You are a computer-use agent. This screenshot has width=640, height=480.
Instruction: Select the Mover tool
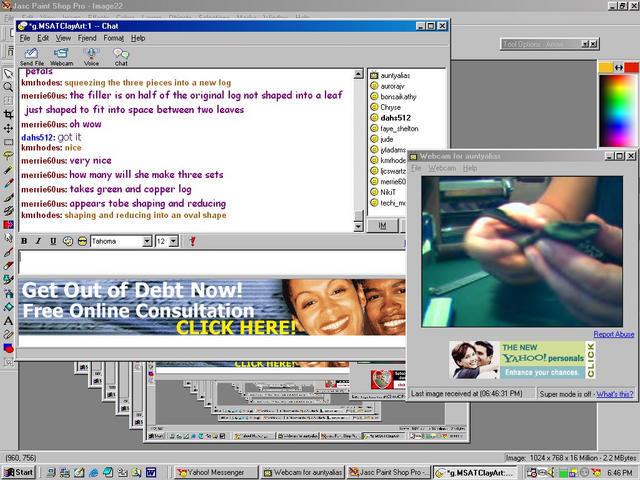tap(8, 129)
